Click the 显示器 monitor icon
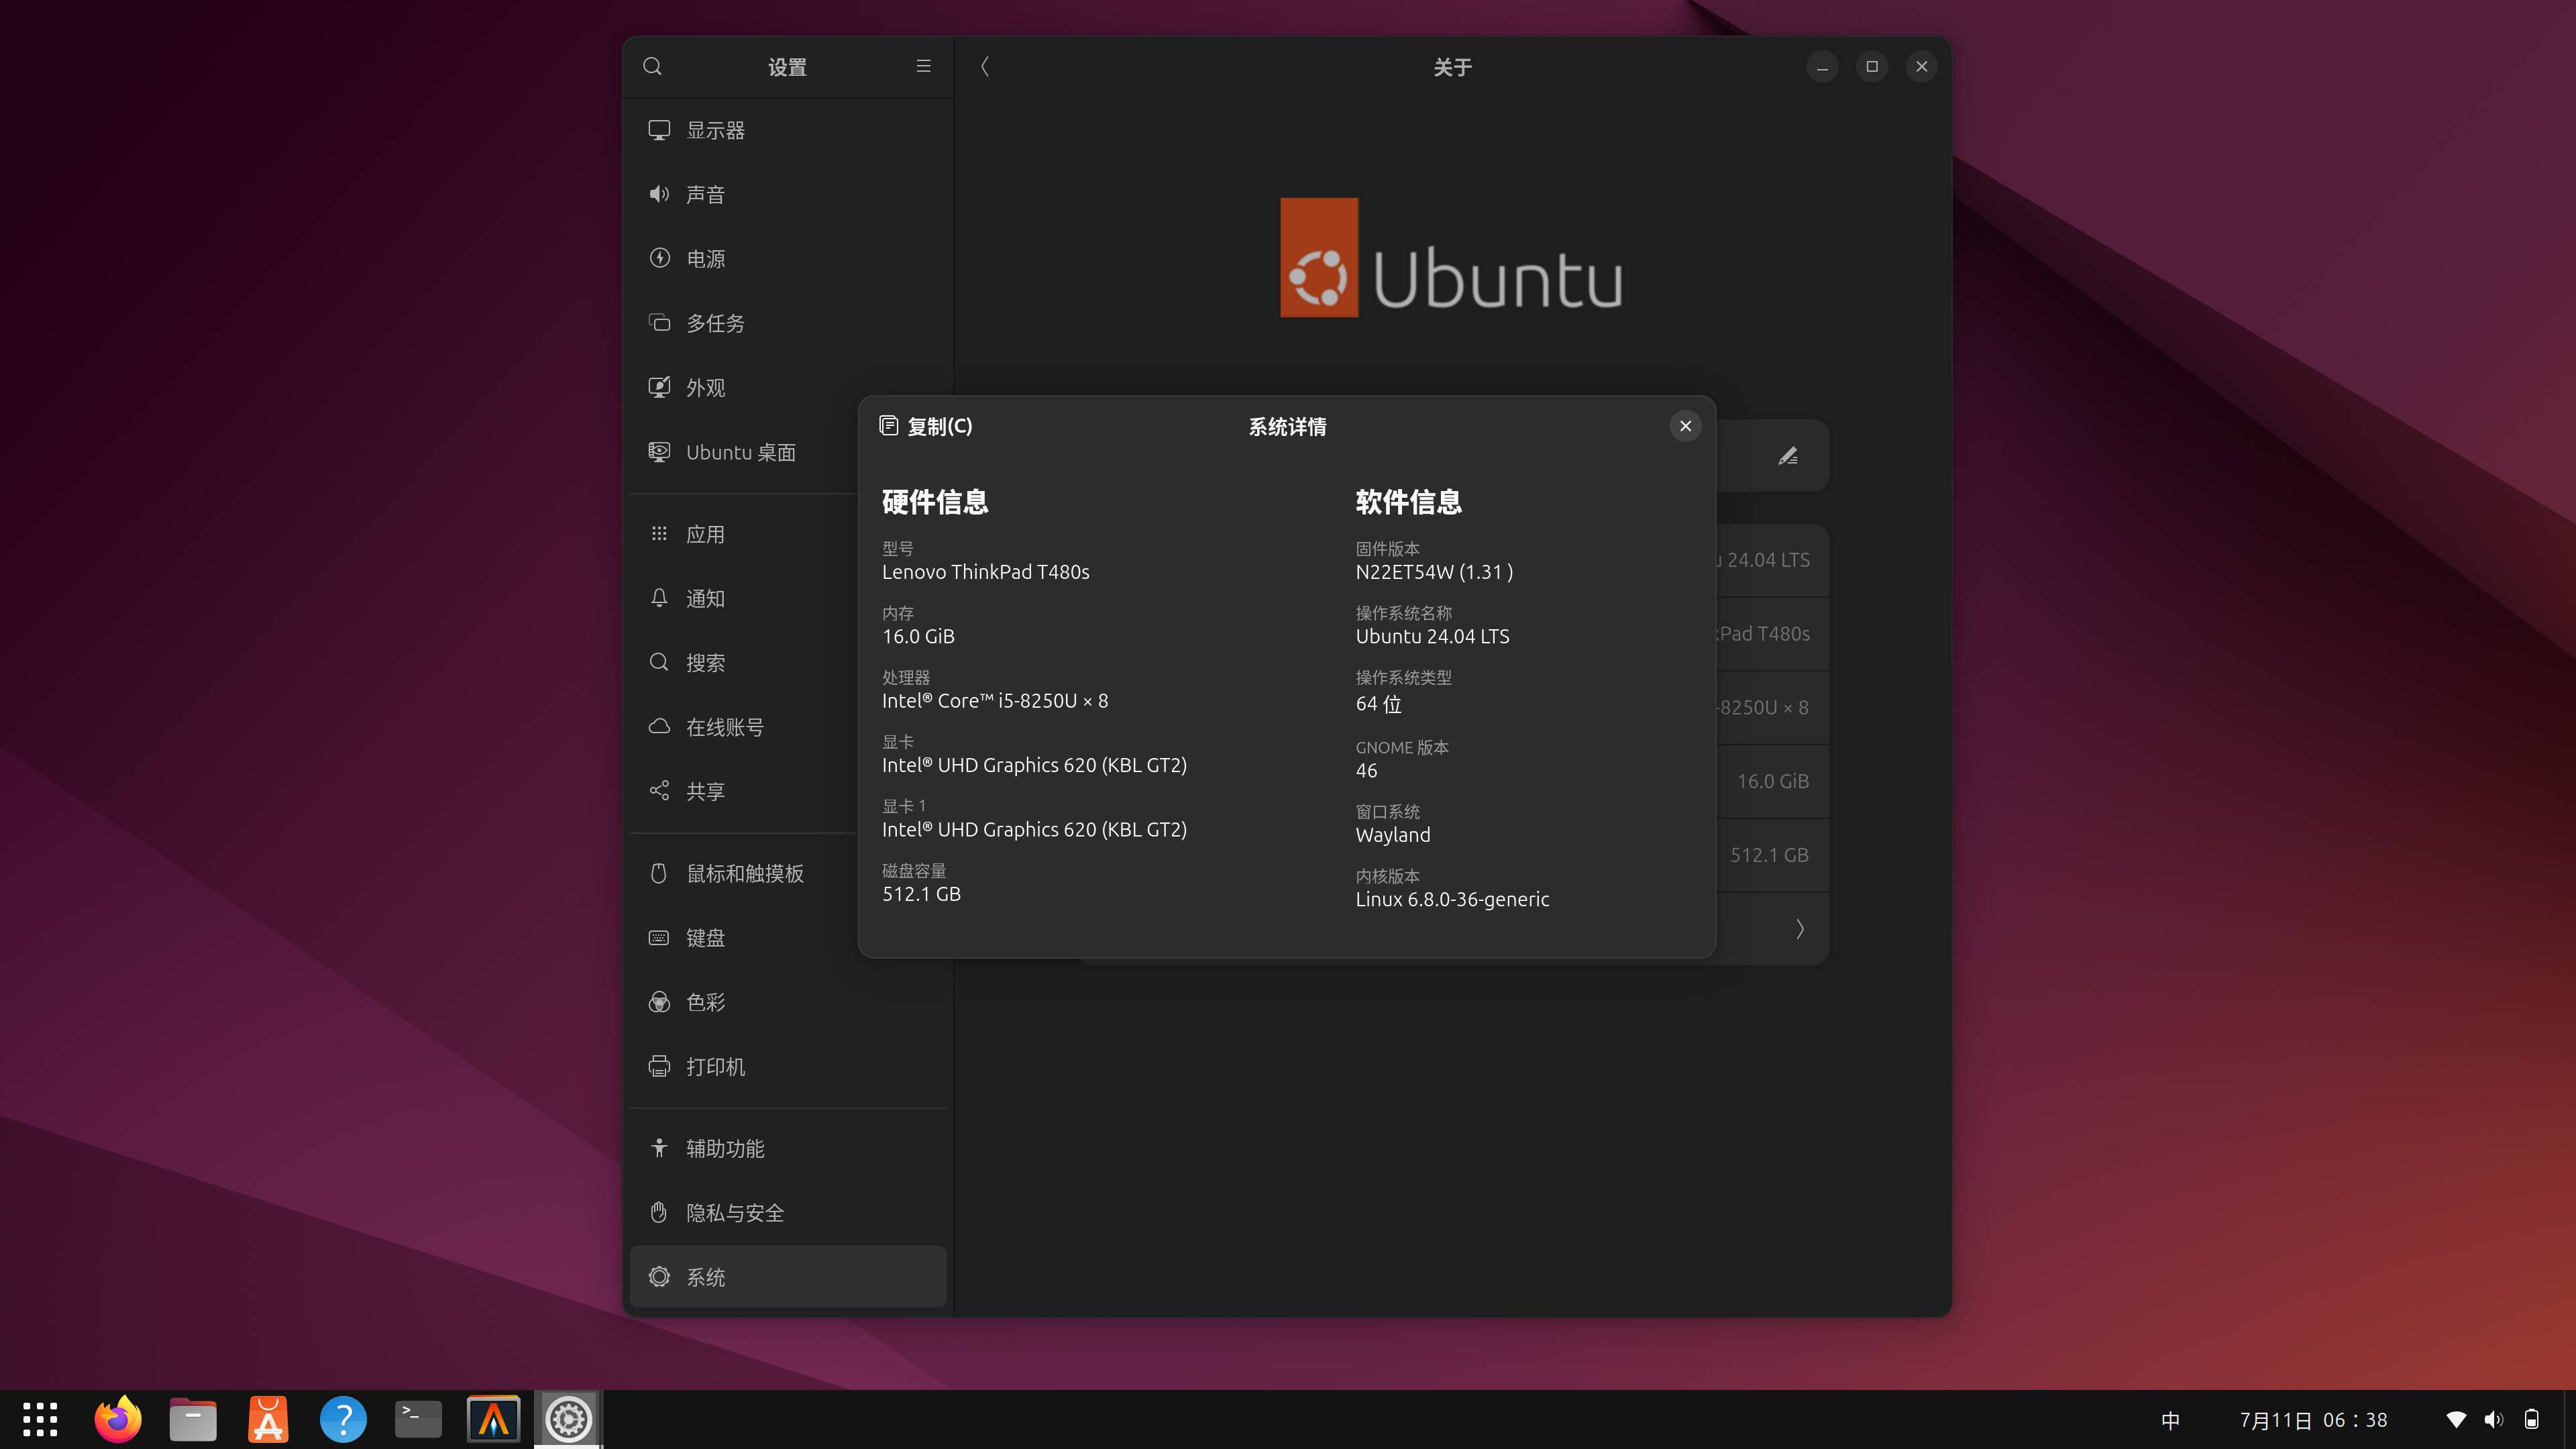 [659, 130]
